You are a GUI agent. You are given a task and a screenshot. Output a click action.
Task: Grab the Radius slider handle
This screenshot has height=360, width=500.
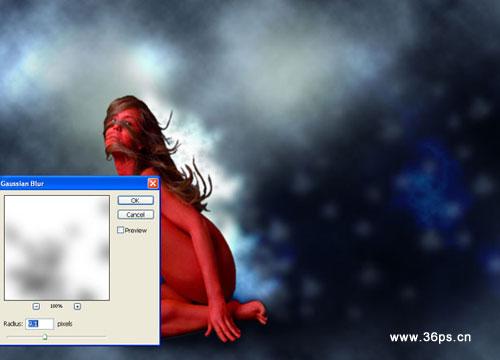(45, 337)
